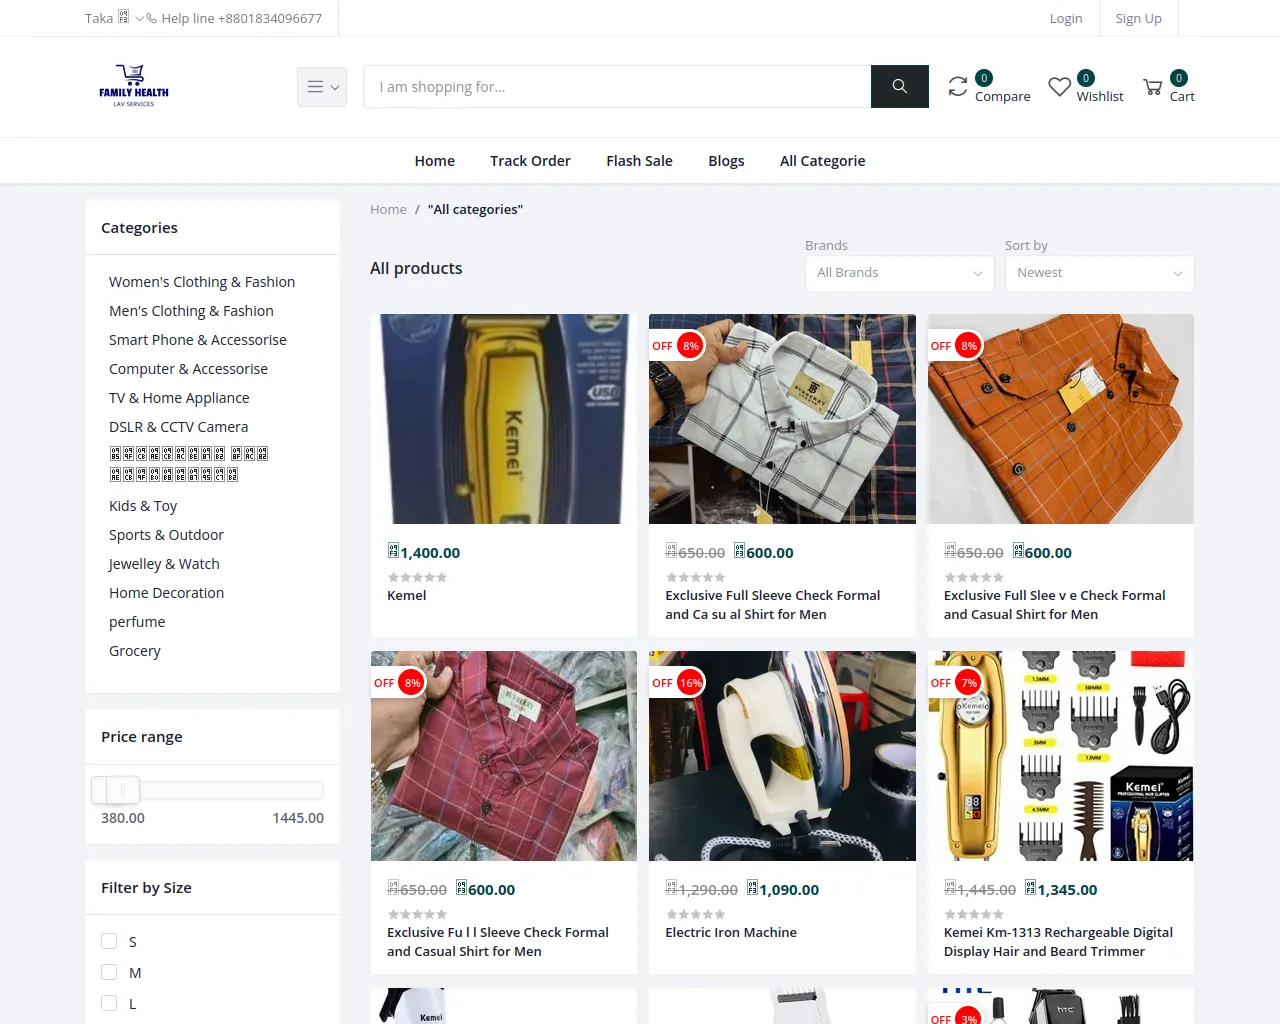Click the Login link
Viewport: 1280px width, 1024px height.
coord(1066,18)
